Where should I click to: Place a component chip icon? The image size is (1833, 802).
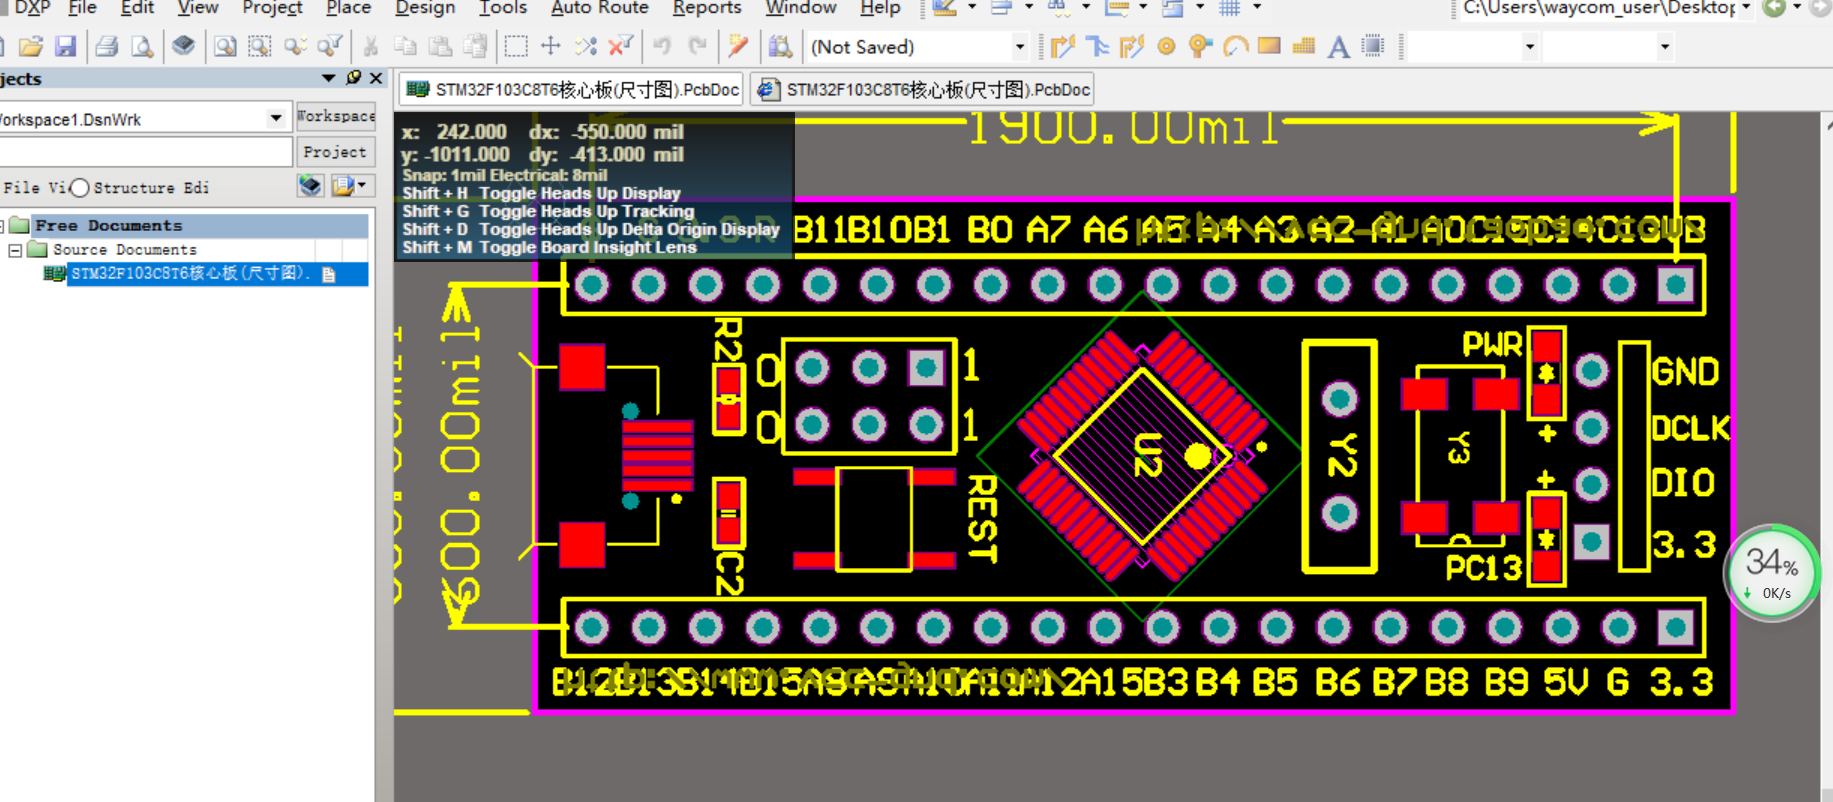click(1373, 47)
